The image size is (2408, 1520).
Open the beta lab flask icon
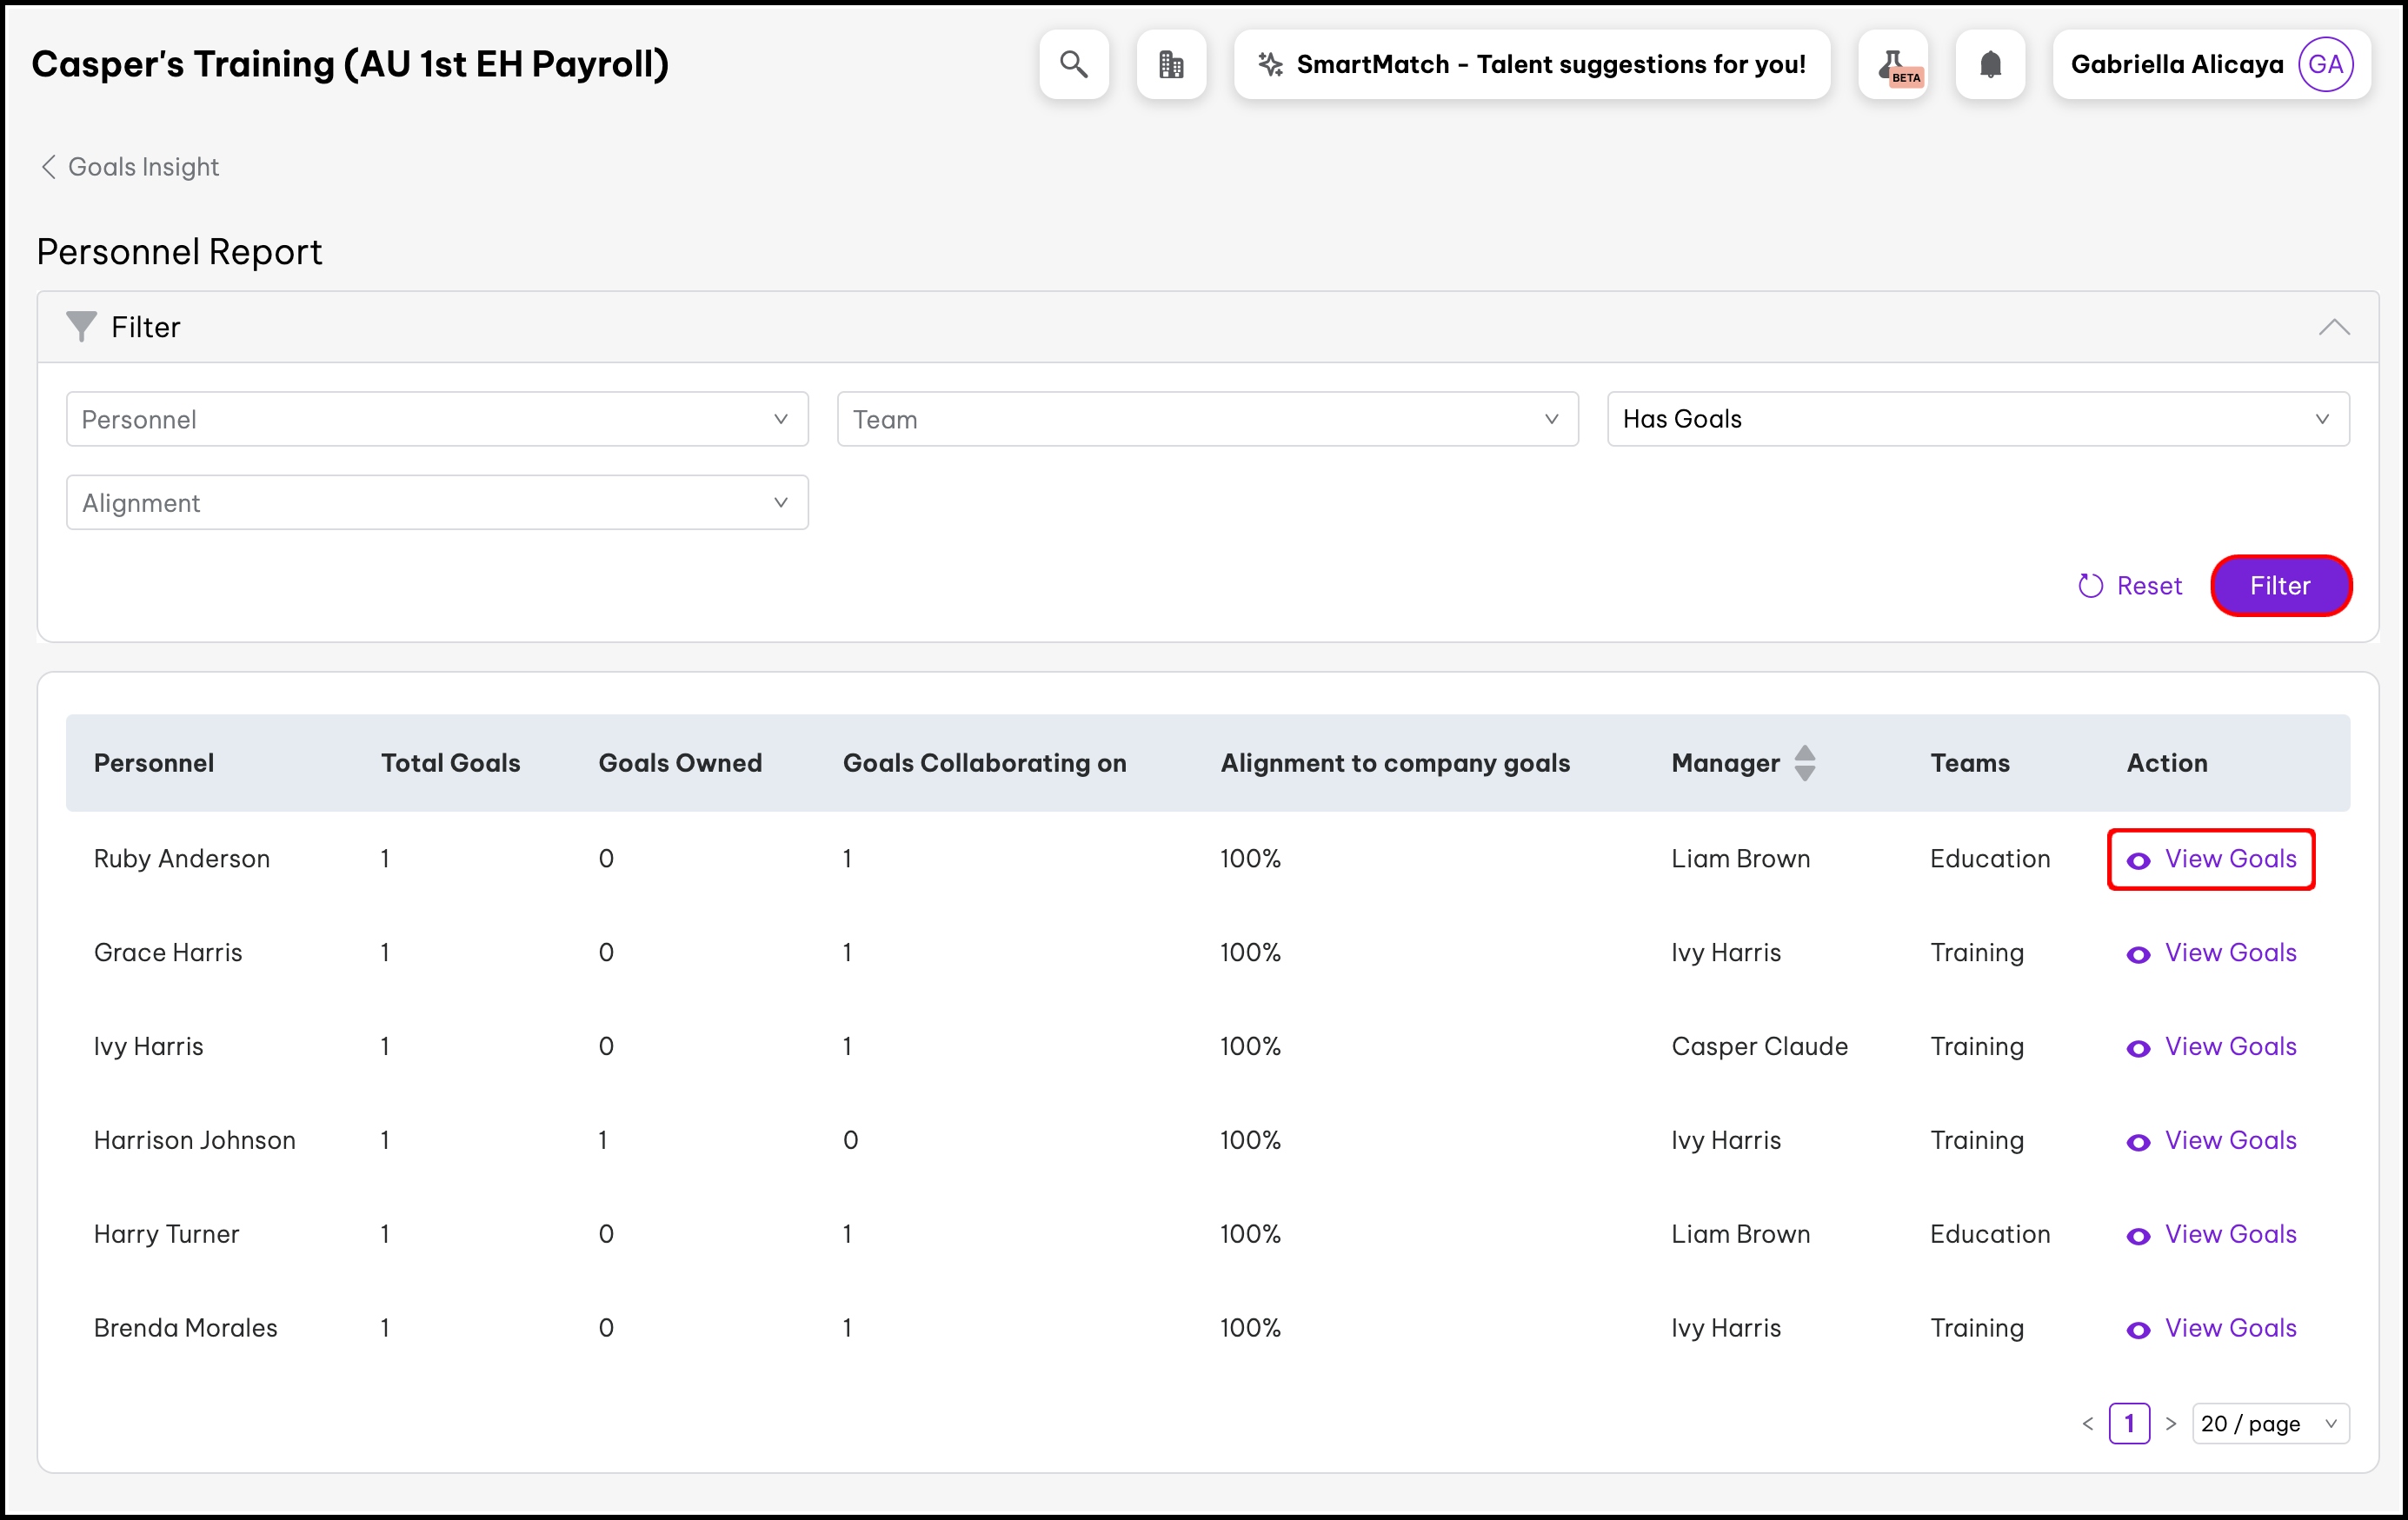tap(1892, 64)
